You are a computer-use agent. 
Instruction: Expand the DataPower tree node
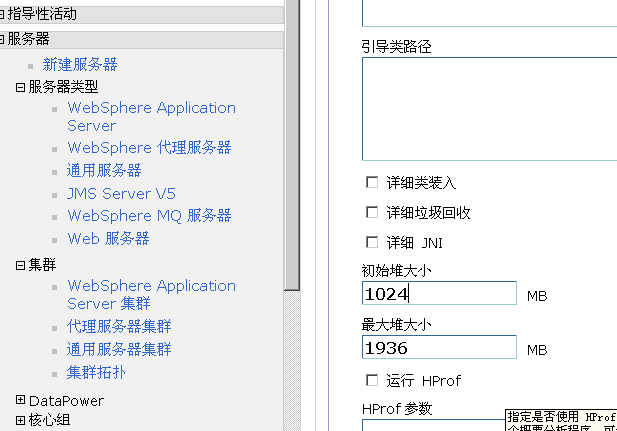pos(20,400)
